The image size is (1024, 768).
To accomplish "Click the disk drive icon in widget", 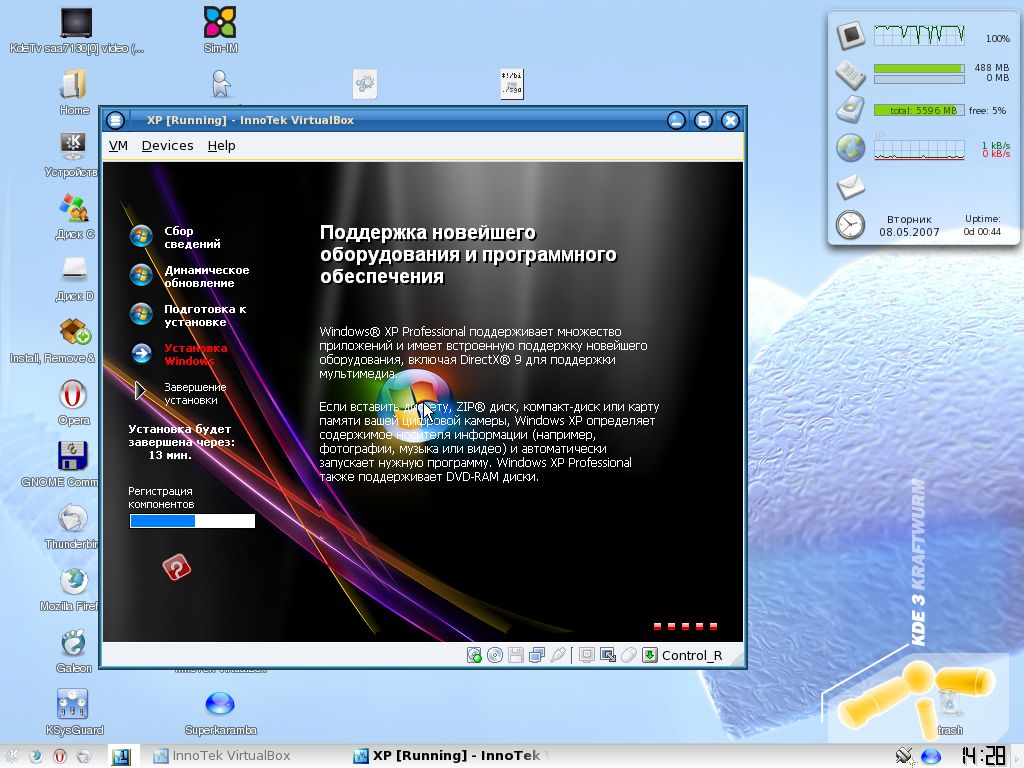I will point(850,110).
